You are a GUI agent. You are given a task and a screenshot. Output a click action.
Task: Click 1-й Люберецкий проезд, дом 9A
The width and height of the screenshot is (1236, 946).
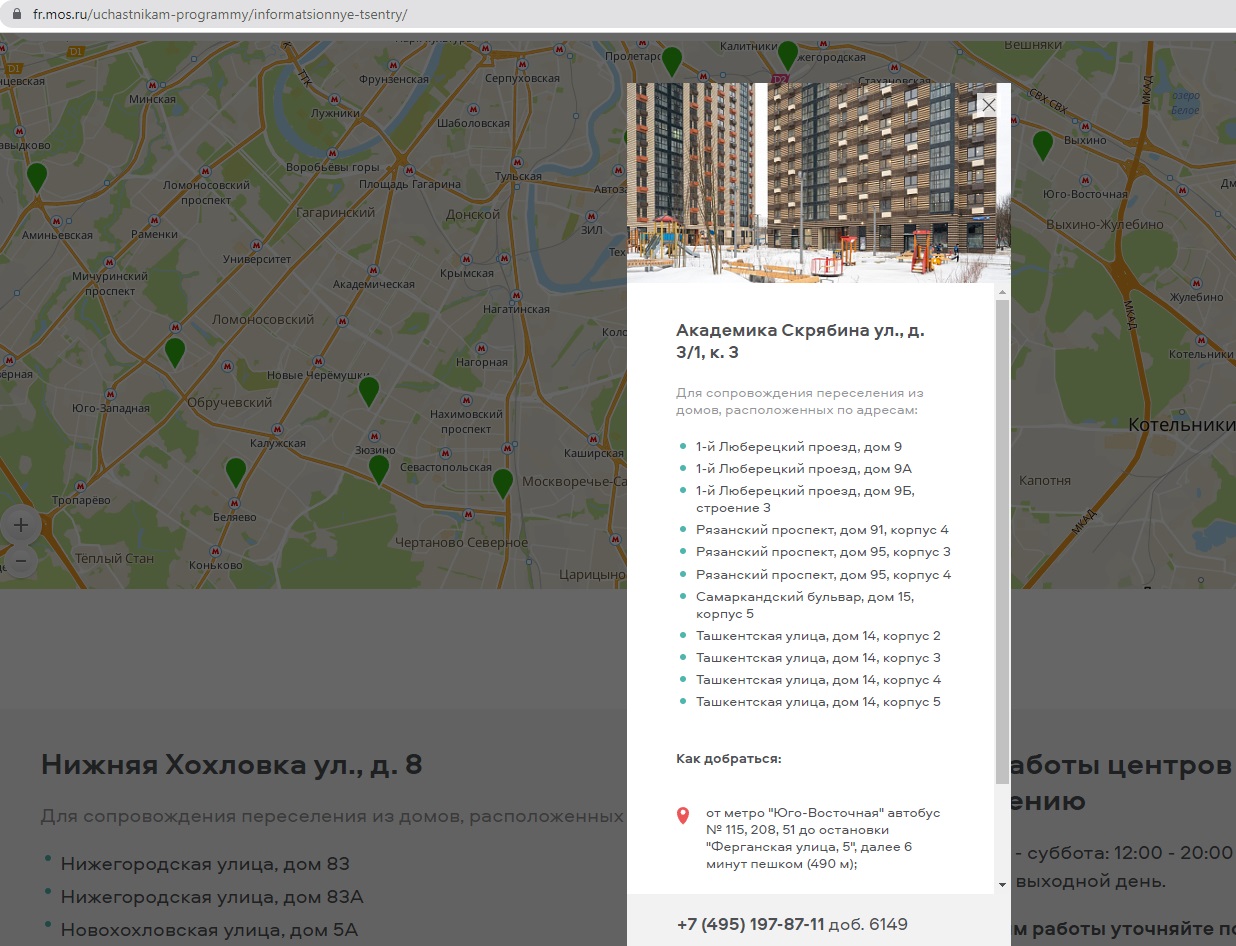coord(804,469)
